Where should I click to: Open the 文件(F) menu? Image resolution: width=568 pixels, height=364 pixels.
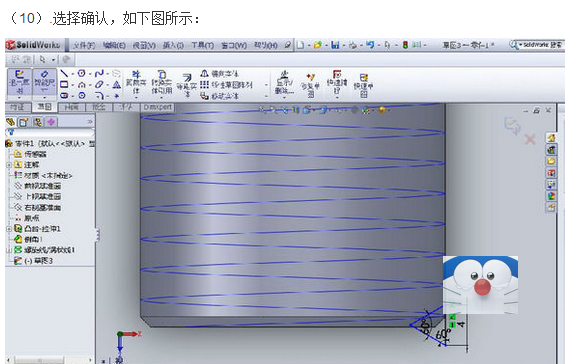[84, 45]
